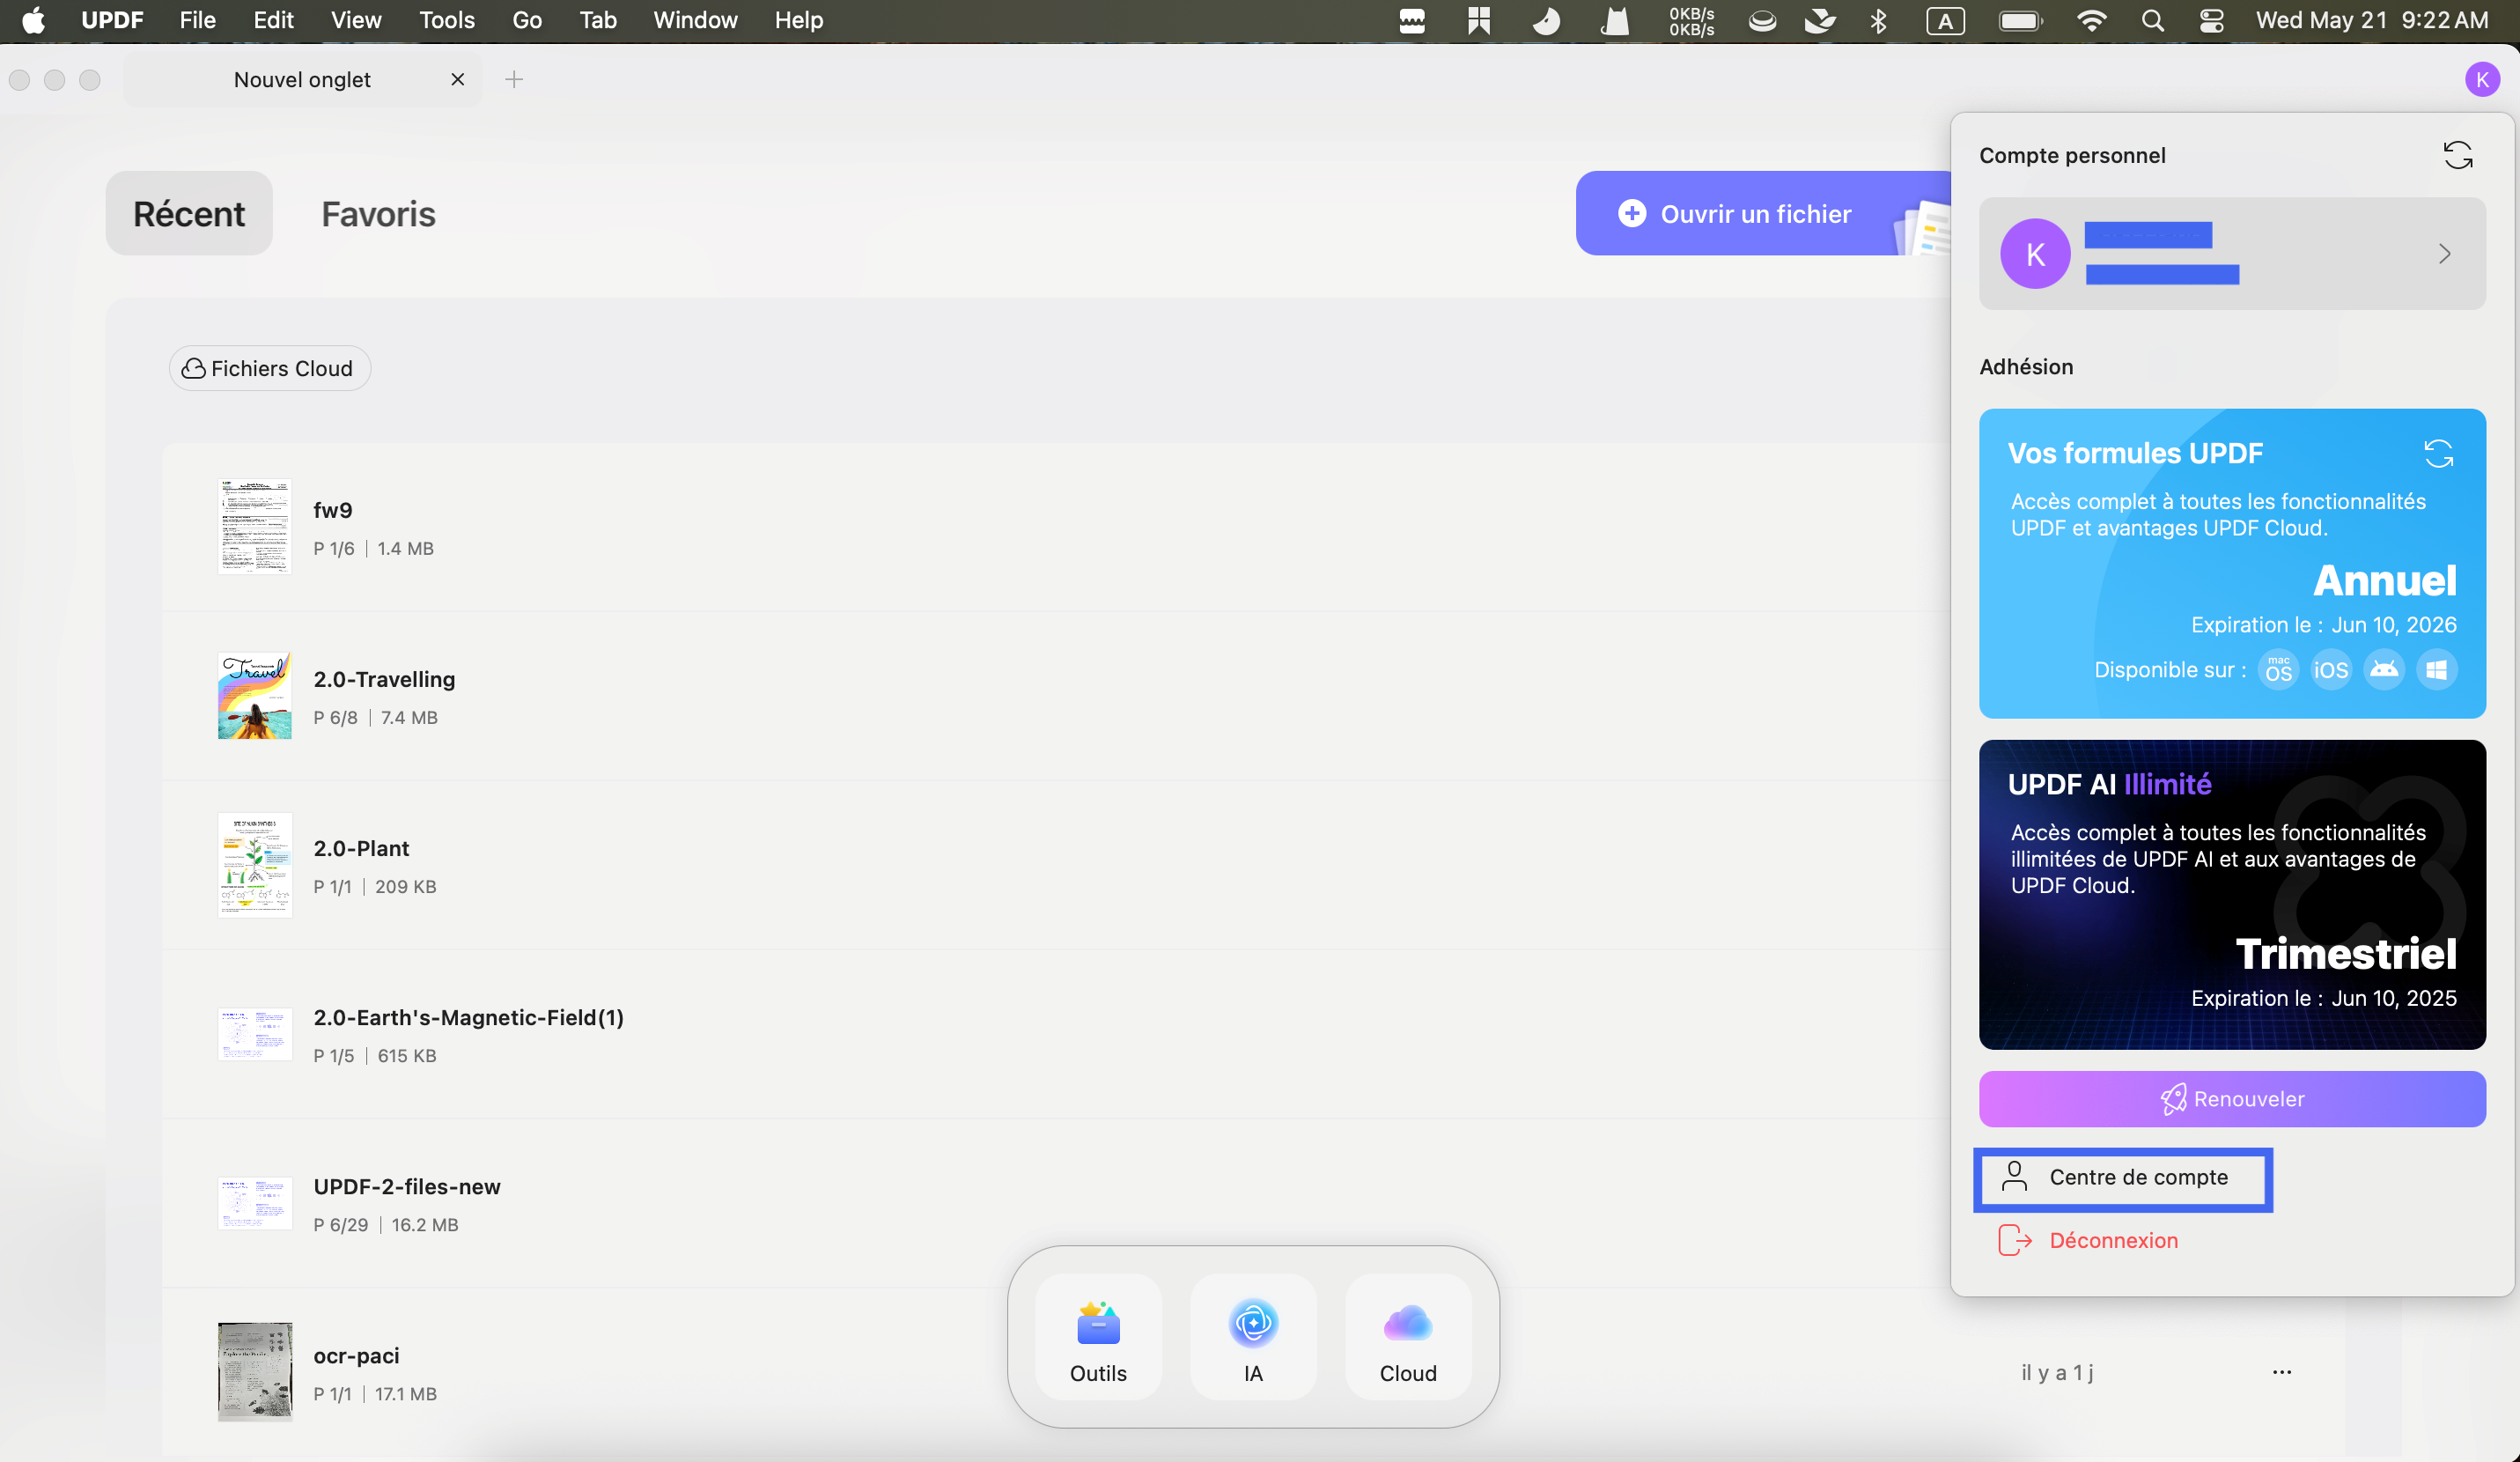Open the File menu
This screenshot has height=1462, width=2520.
197,20
